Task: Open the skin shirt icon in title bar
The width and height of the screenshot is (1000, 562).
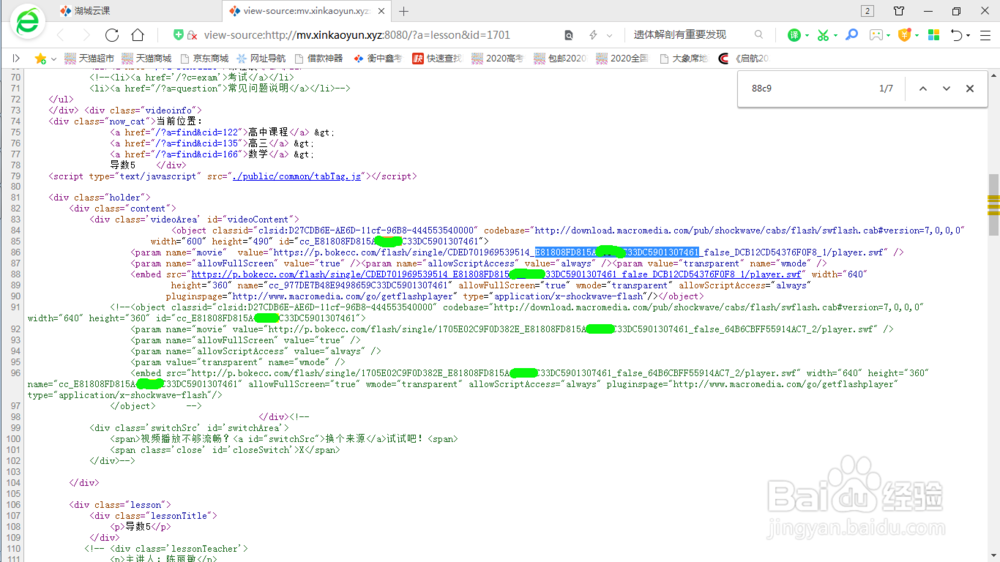Action: point(899,11)
